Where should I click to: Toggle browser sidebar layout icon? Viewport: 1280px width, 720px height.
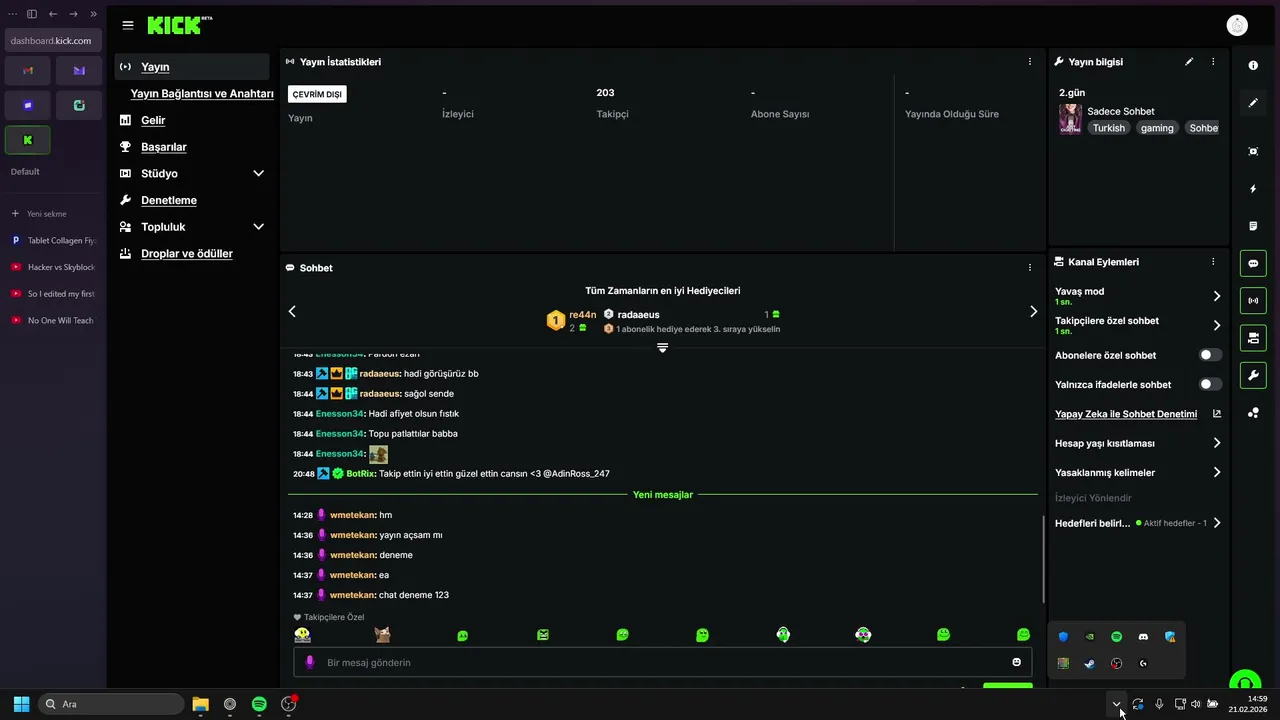(x=32, y=14)
